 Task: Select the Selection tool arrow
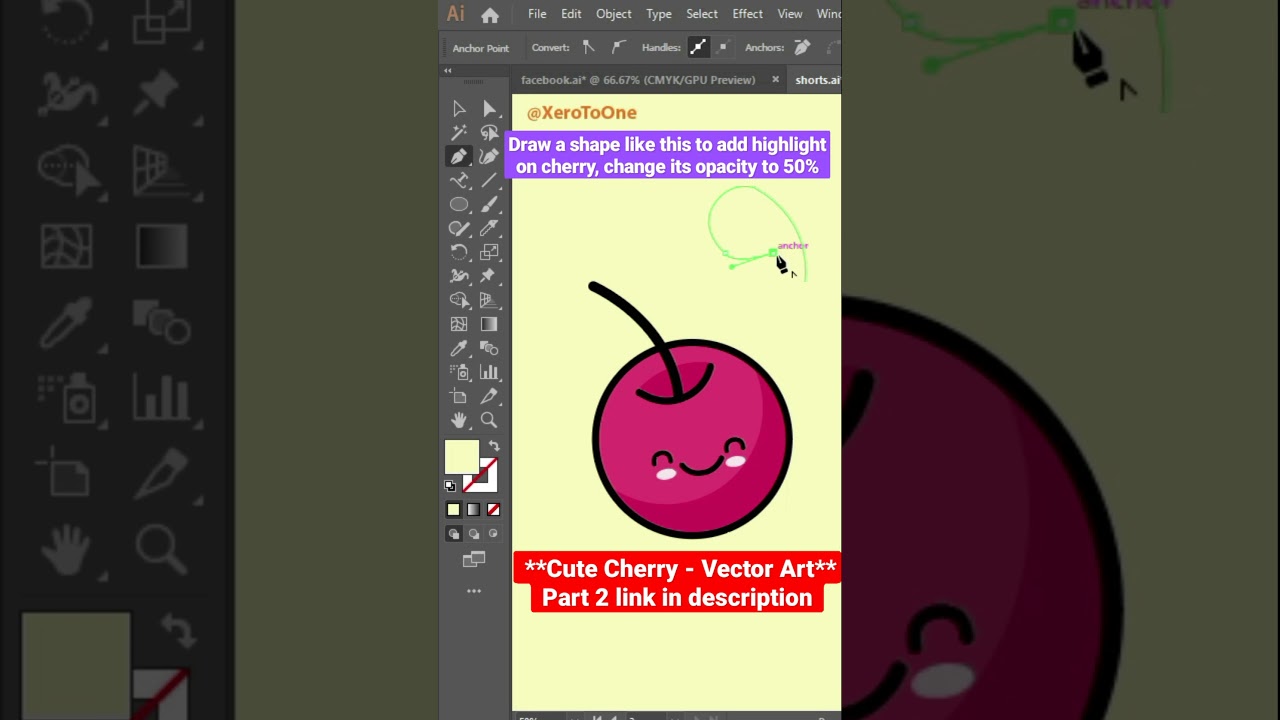click(459, 109)
